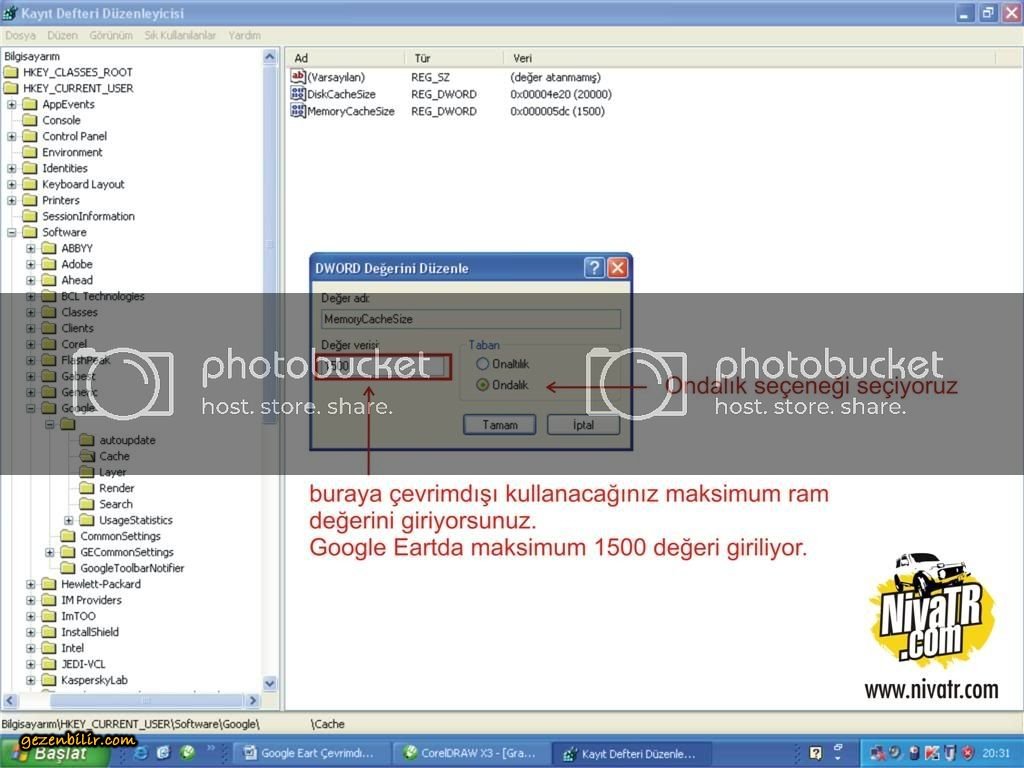
Task: Expand the Adobe registry key
Action: [x=31, y=264]
